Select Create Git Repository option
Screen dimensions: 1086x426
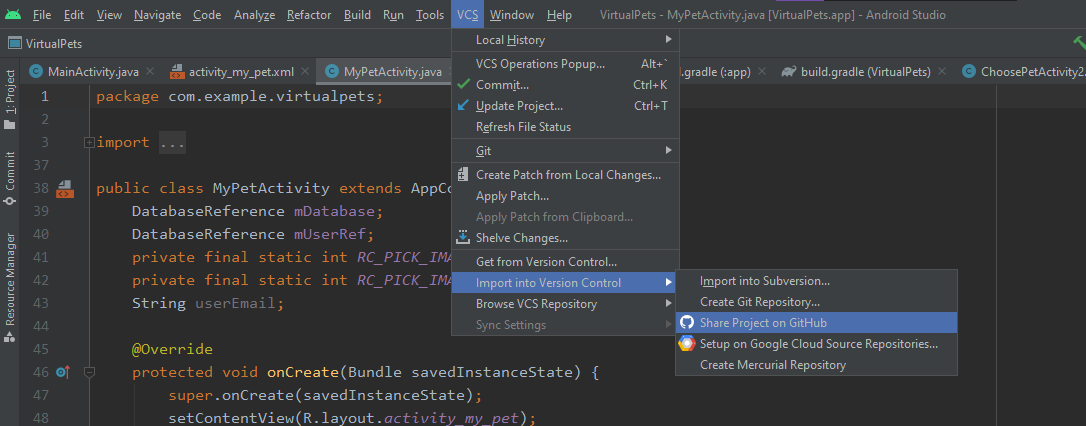760,302
